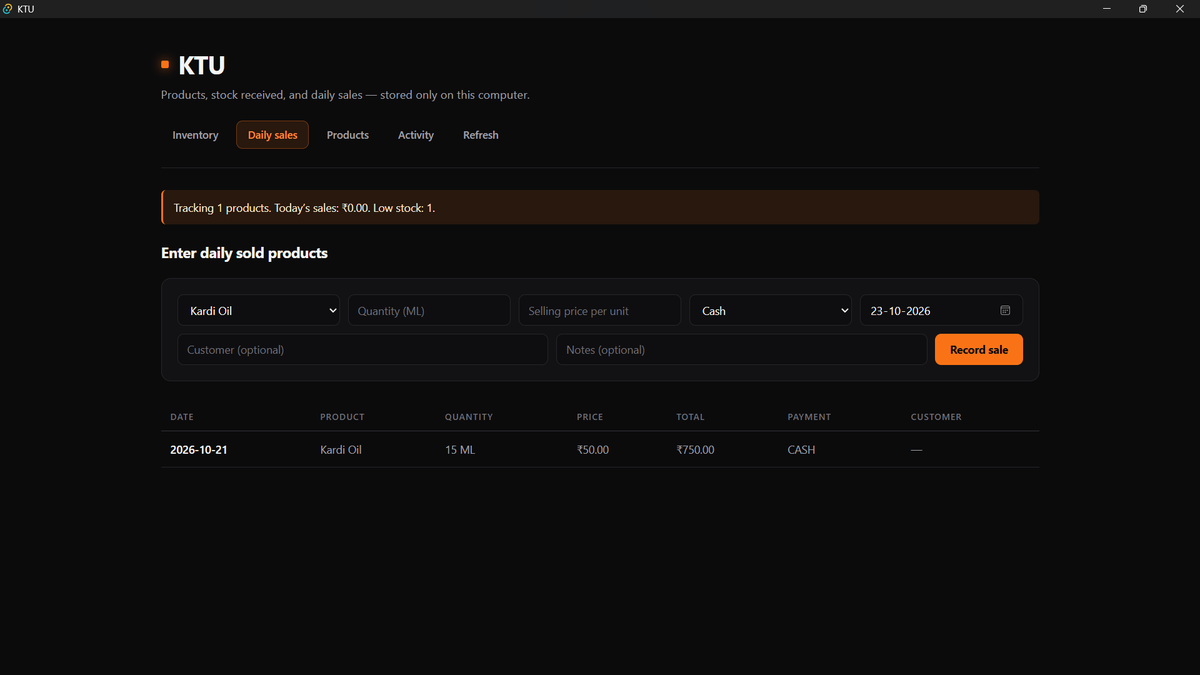Click the tracking summary status banner
Screen dimensions: 1200x675
pos(600,207)
